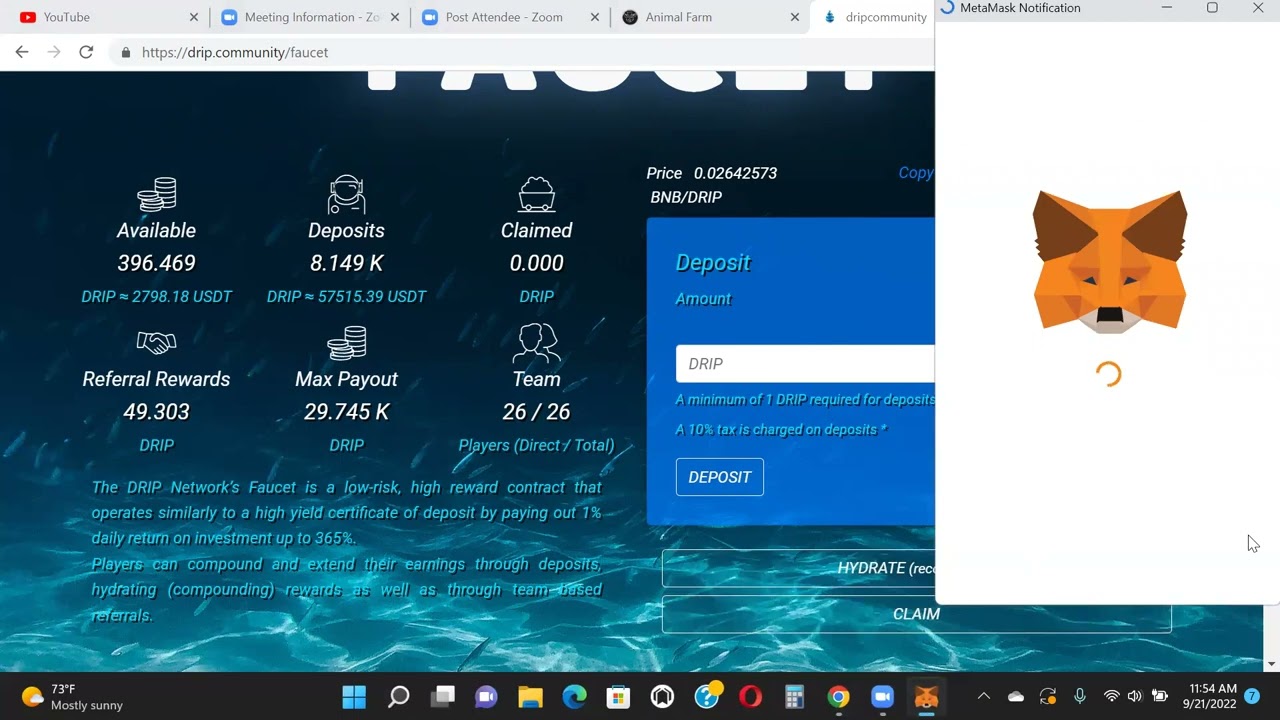Screen dimensions: 1280x720
Task: Open the weather widget showing 73°F
Action: [72, 696]
